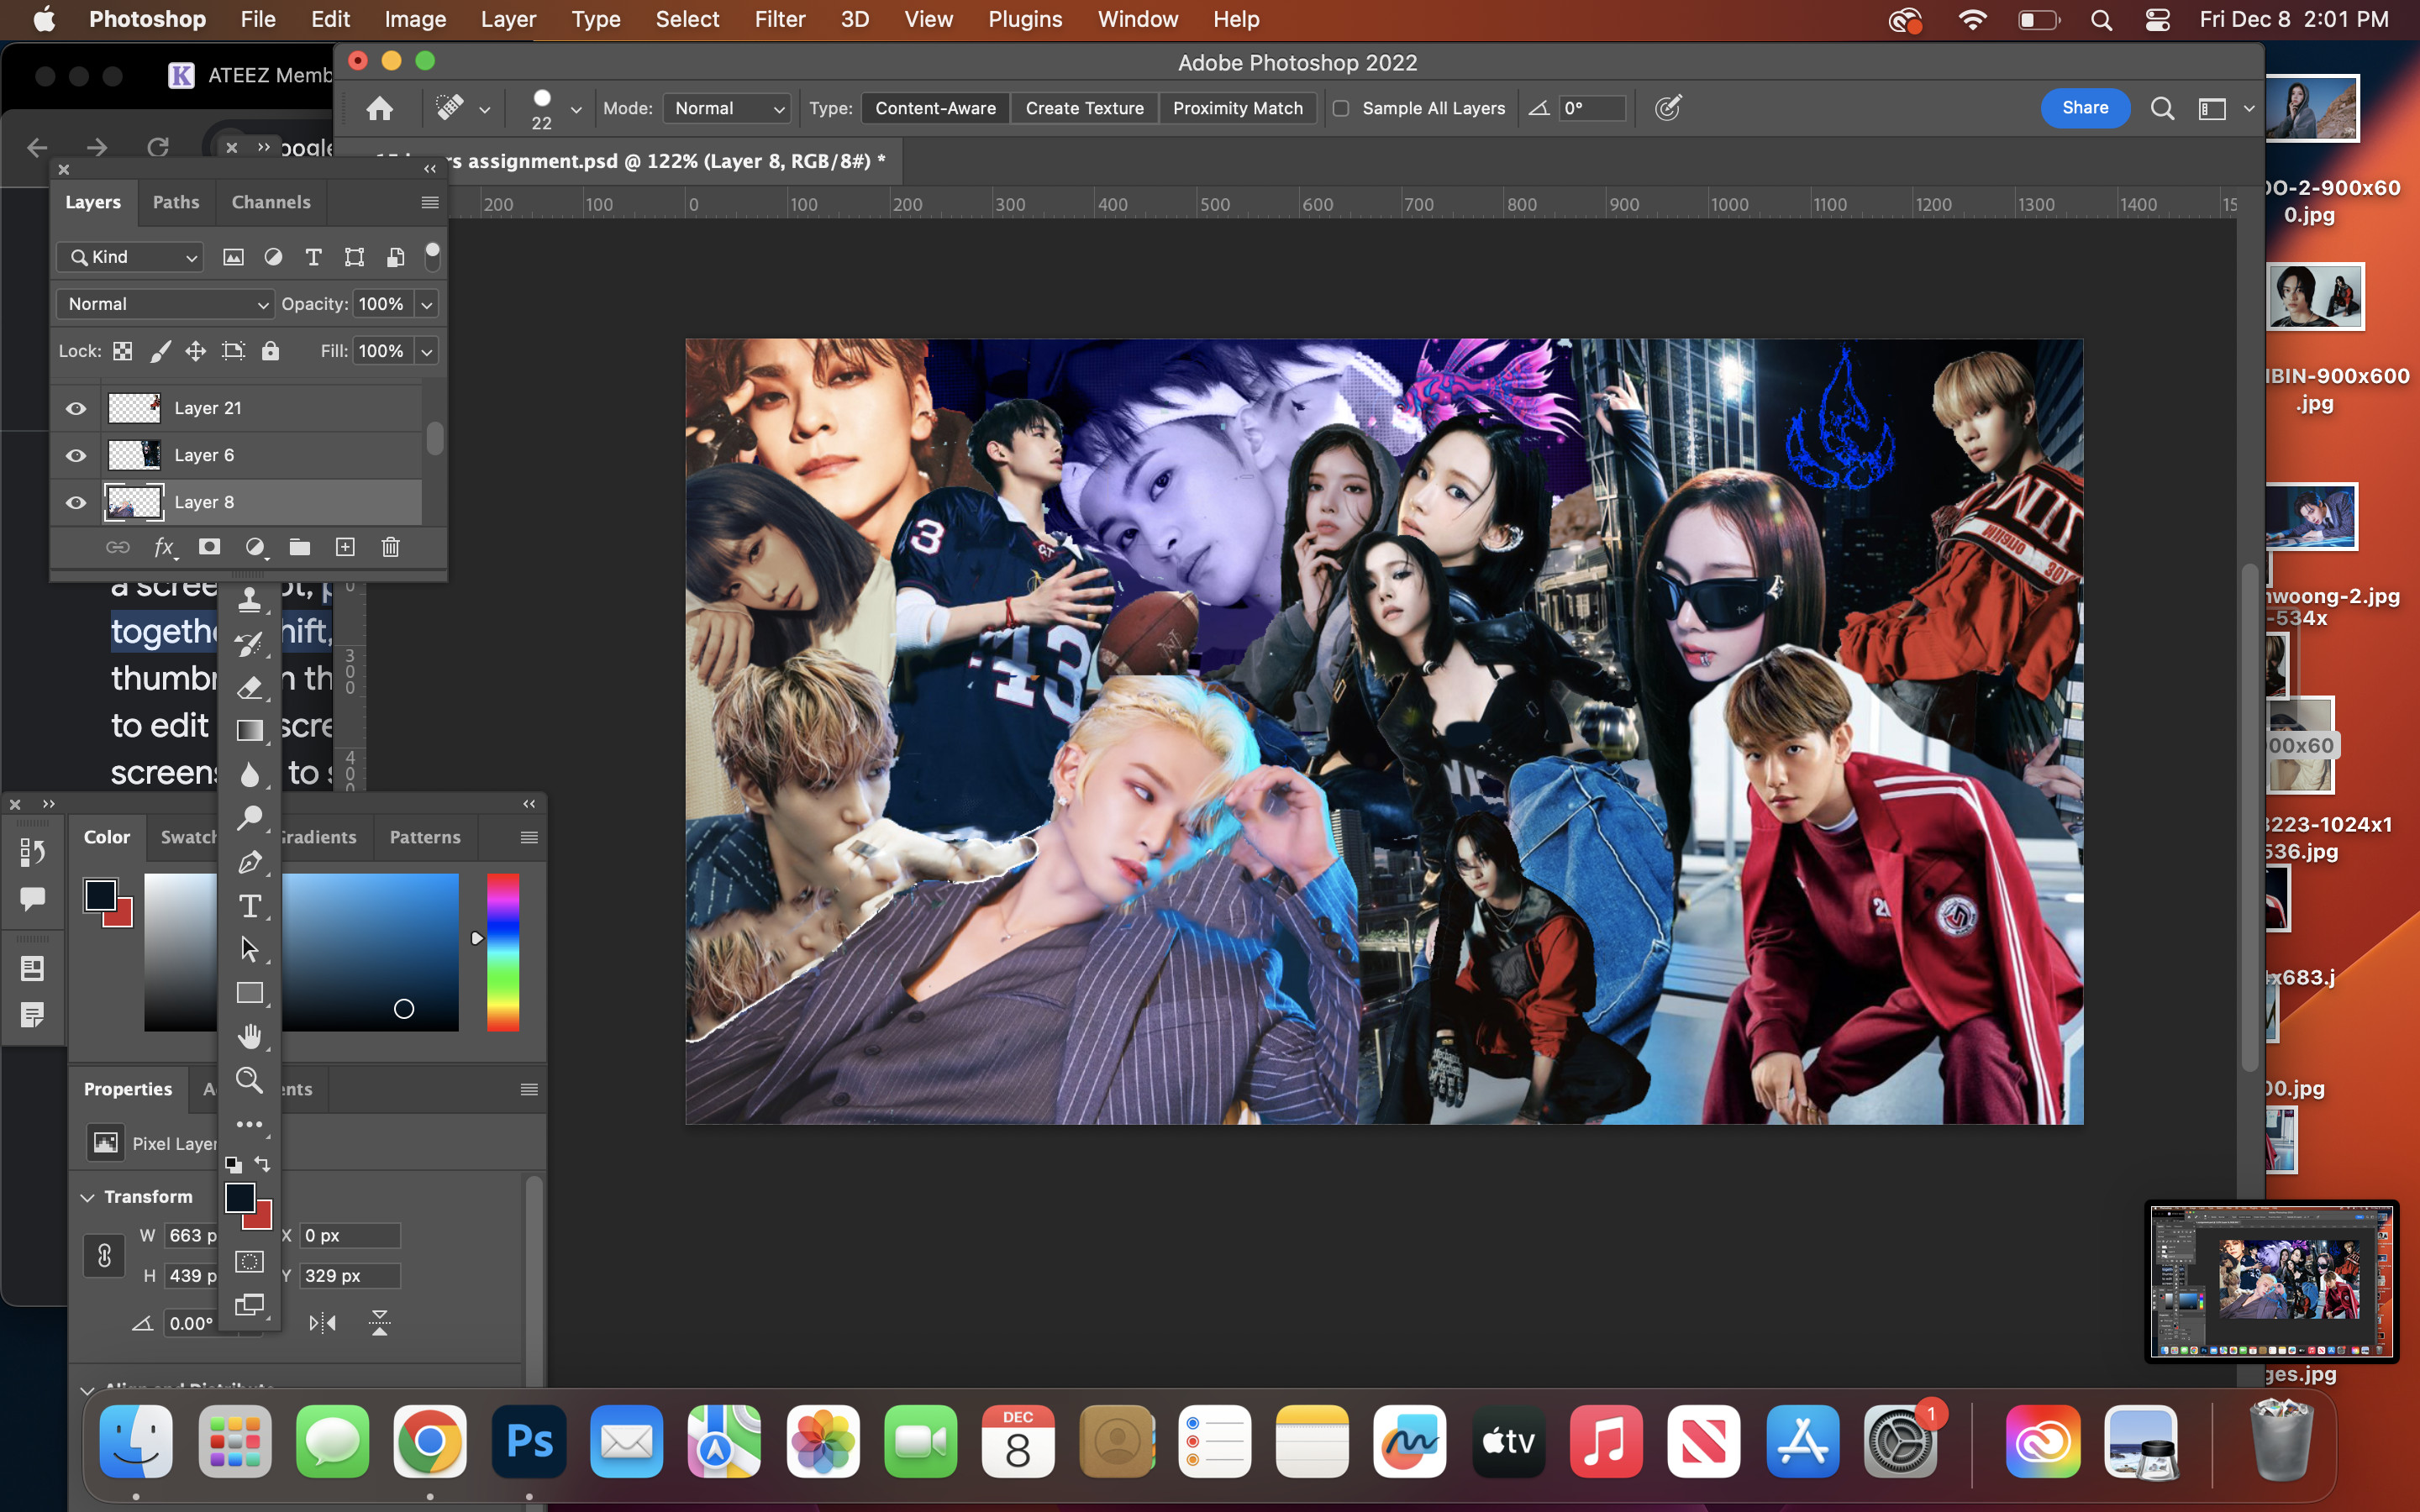Image resolution: width=2420 pixels, height=1512 pixels.
Task: Click the foreground color swatch in Color panel
Action: coord(100,894)
